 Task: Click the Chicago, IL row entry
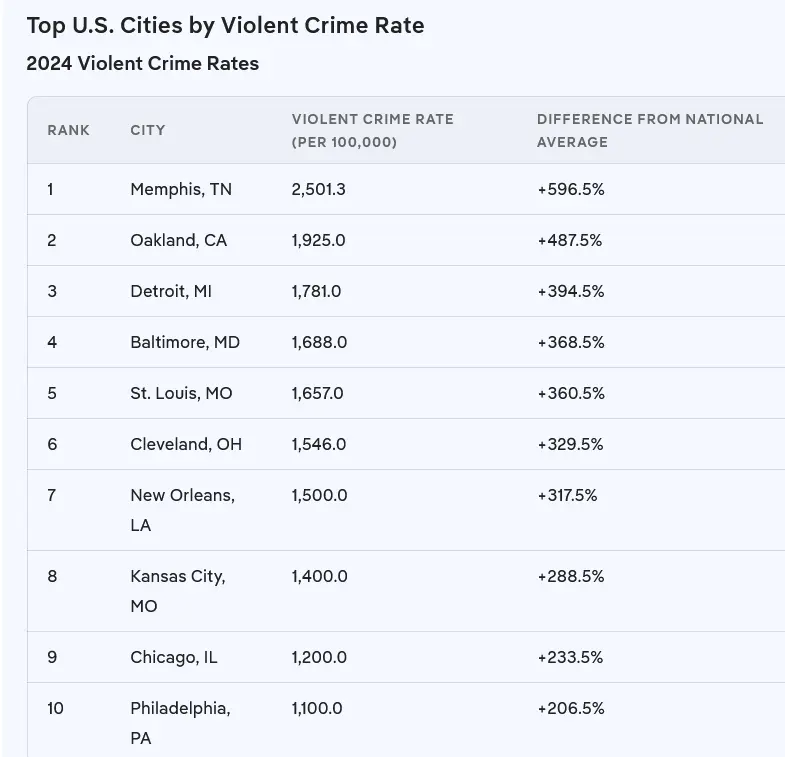173,657
